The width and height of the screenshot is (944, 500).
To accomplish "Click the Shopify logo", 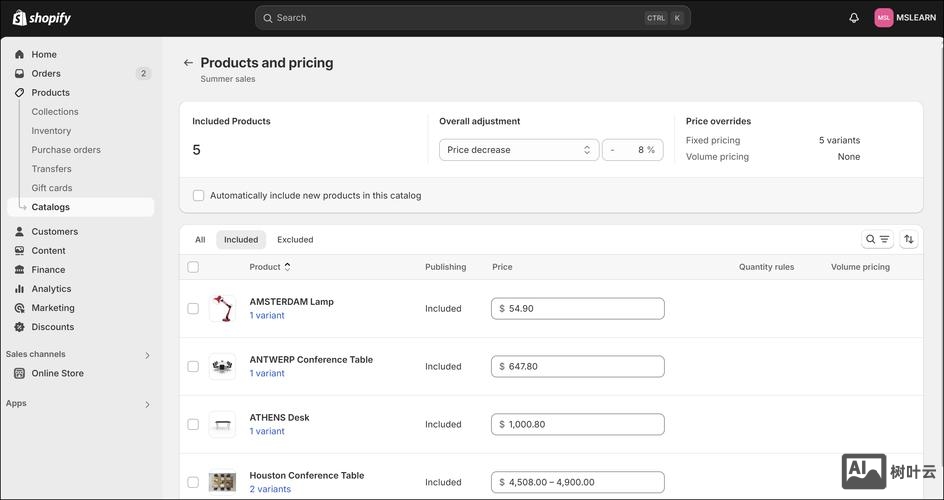I will pos(42,18).
